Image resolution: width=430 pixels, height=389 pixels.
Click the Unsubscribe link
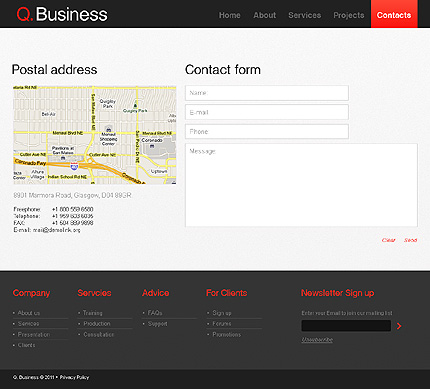pyautogui.click(x=317, y=340)
